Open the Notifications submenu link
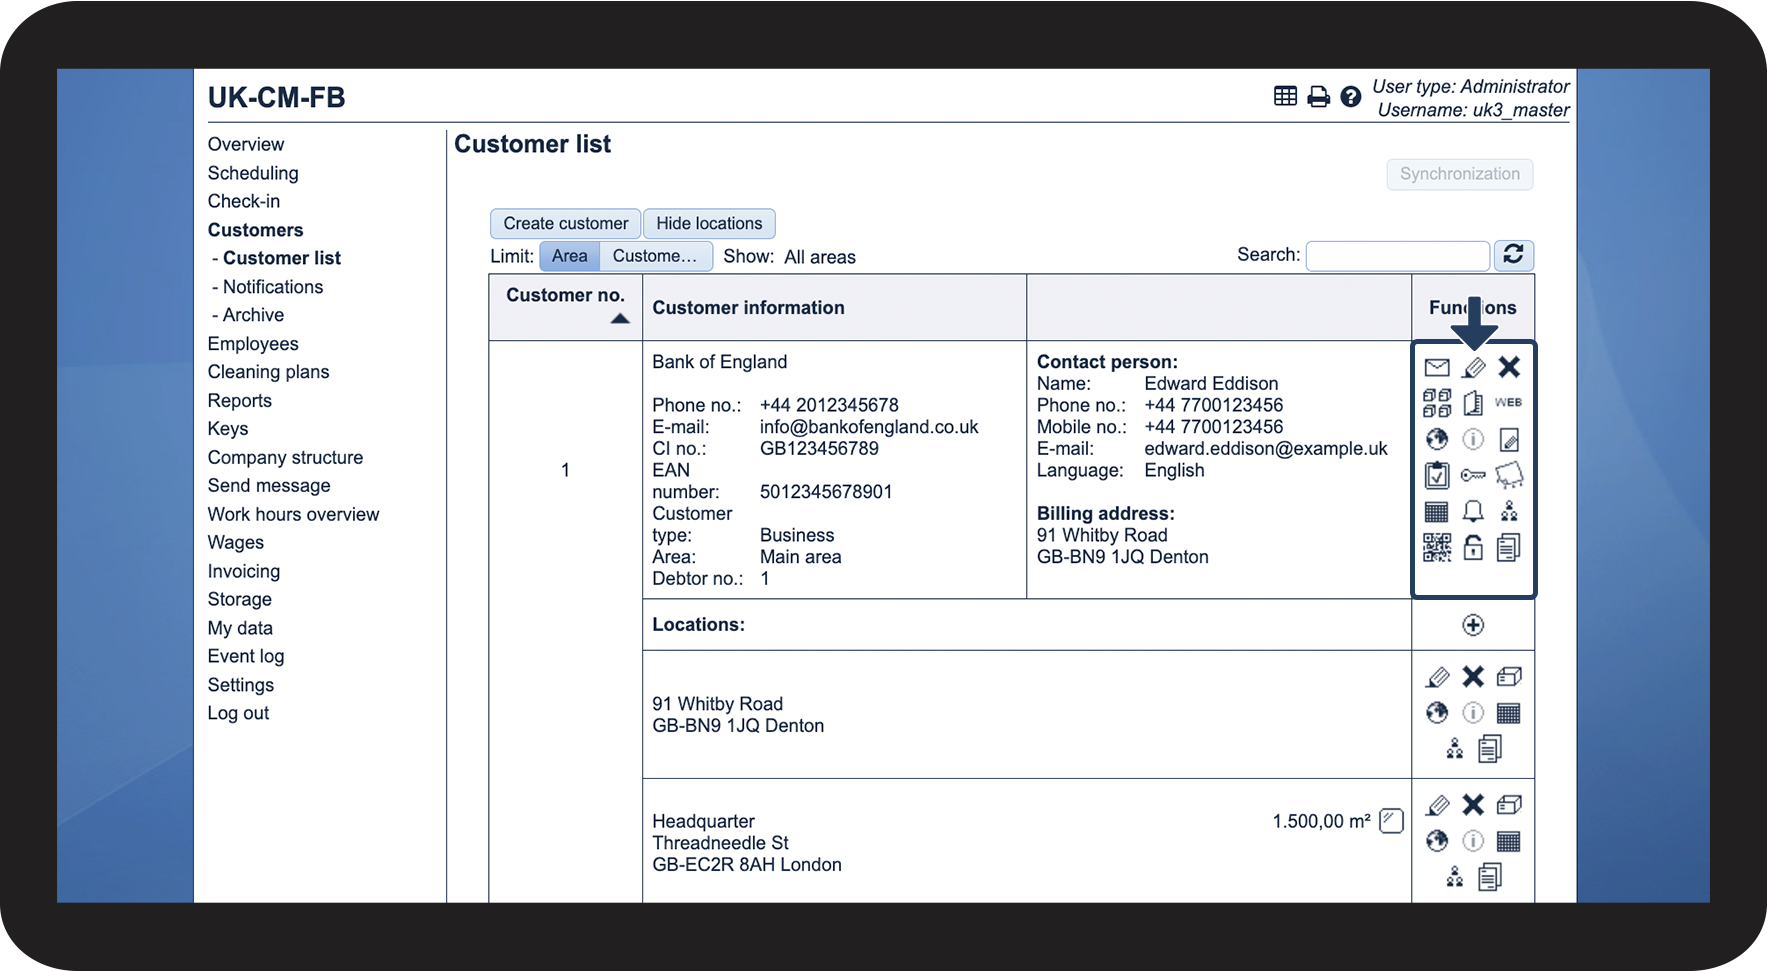The image size is (1767, 971). click(x=273, y=287)
